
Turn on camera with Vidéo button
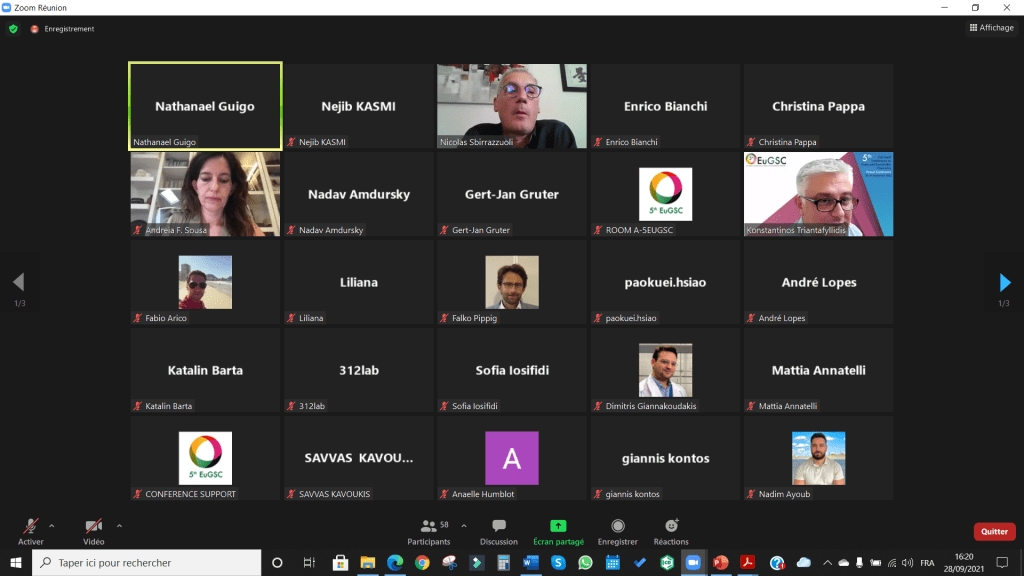[93, 527]
